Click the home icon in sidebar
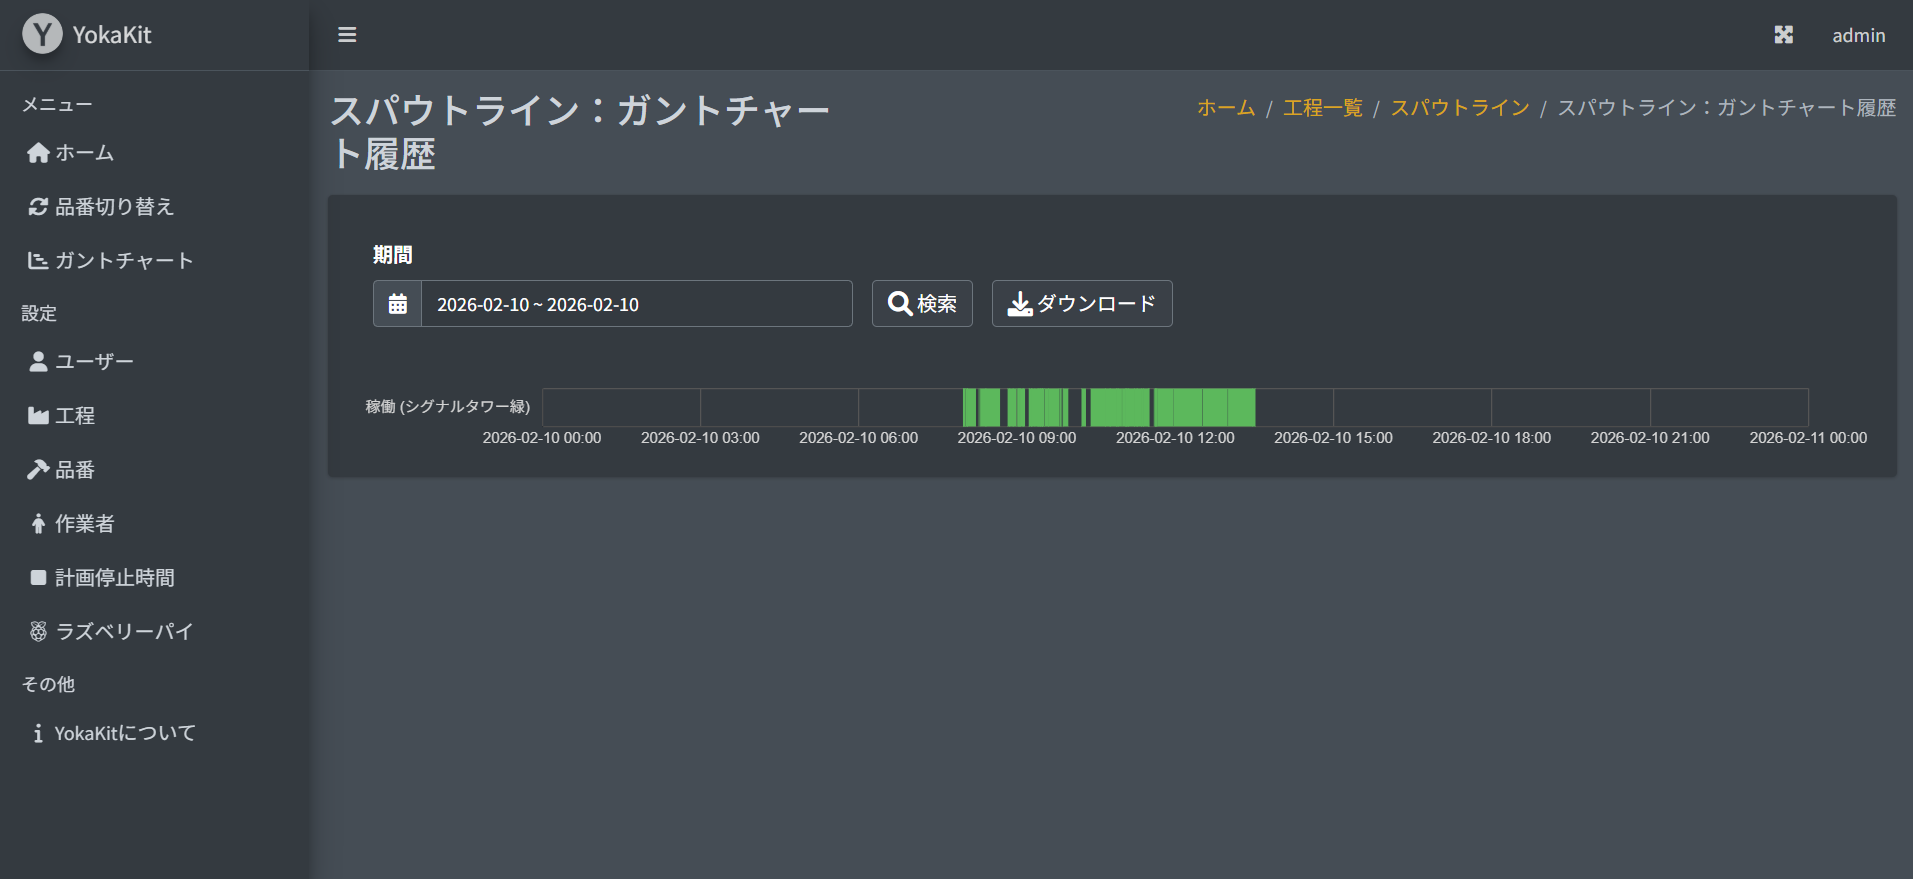The image size is (1913, 879). tap(38, 153)
